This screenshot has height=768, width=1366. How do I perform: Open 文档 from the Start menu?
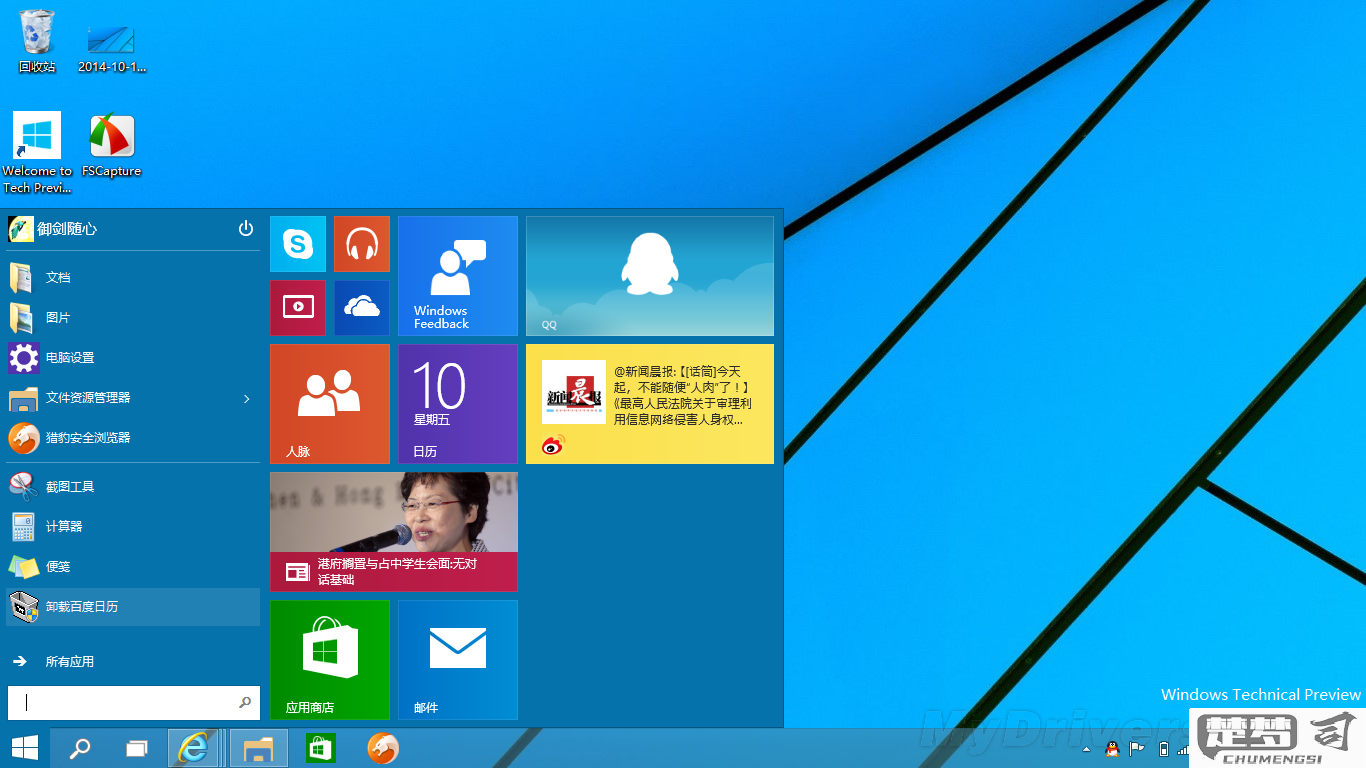coord(133,277)
